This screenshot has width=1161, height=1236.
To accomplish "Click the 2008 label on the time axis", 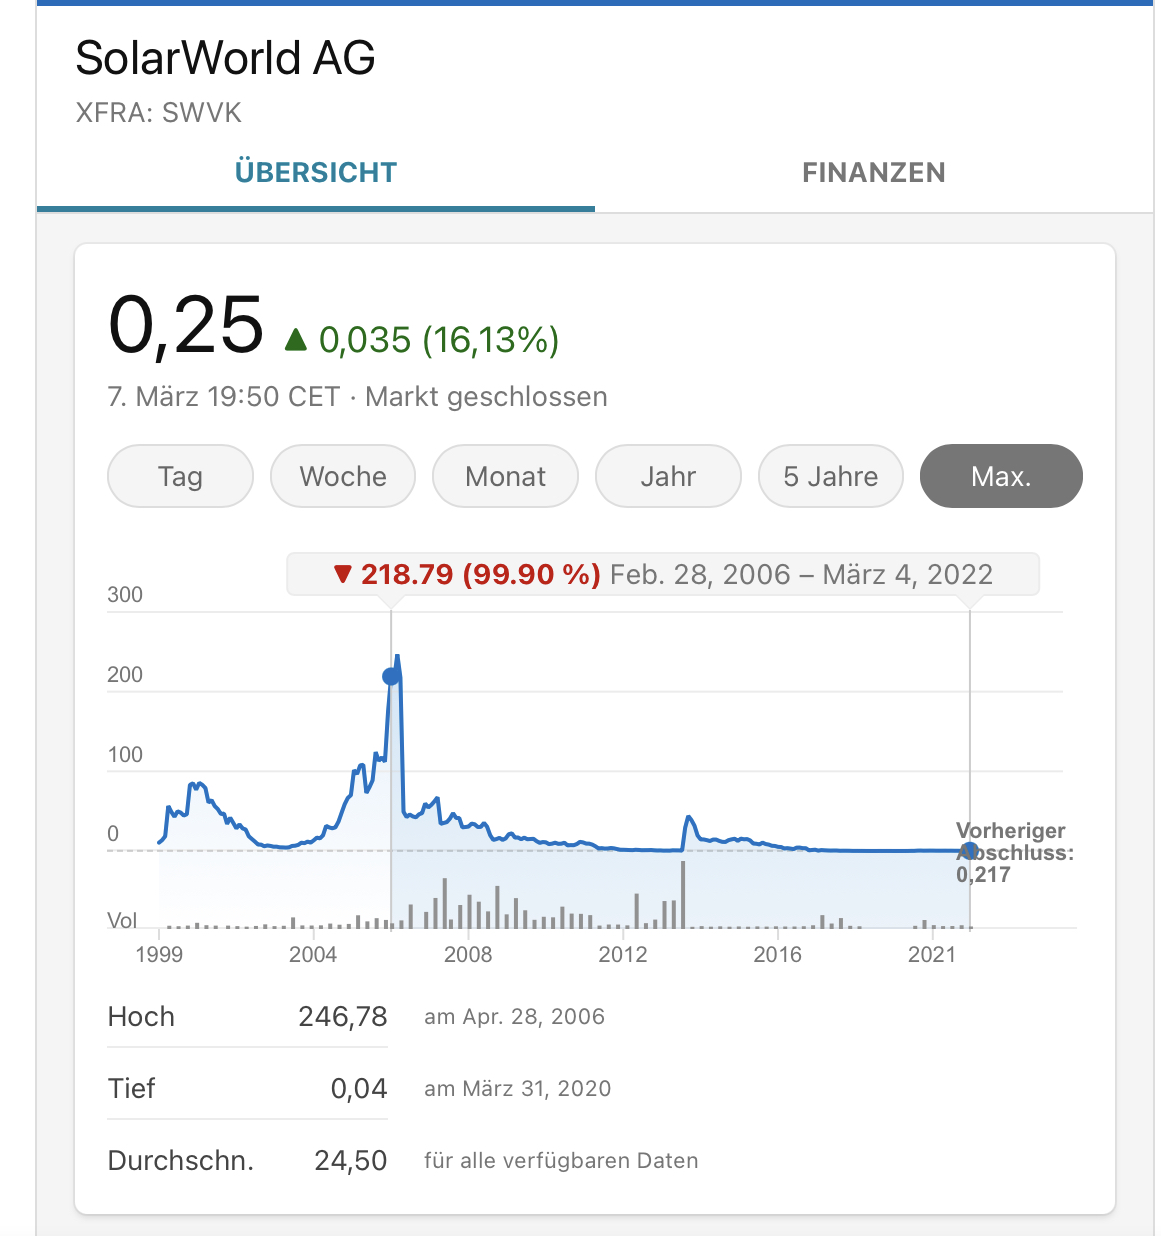I will [x=468, y=954].
